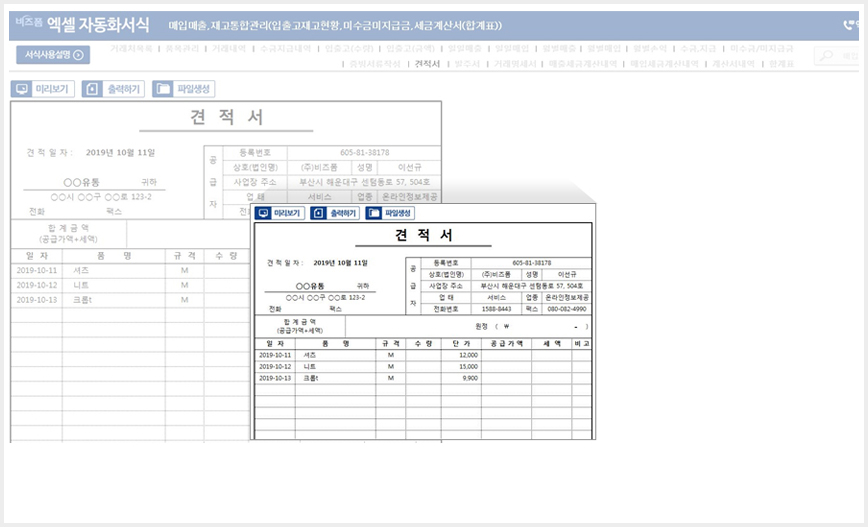Screen dimensions: 868x527
Task: Select the 2019-10-13 row in the enlarged sheet
Action: point(423,378)
